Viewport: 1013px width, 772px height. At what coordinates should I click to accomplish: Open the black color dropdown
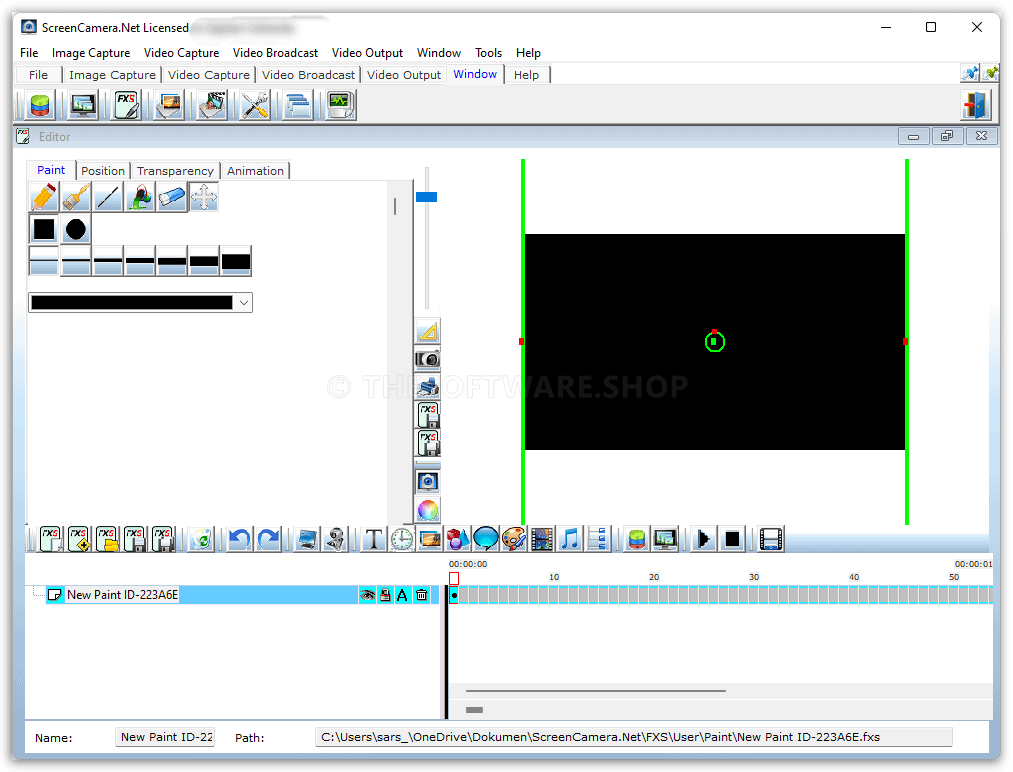click(x=244, y=302)
